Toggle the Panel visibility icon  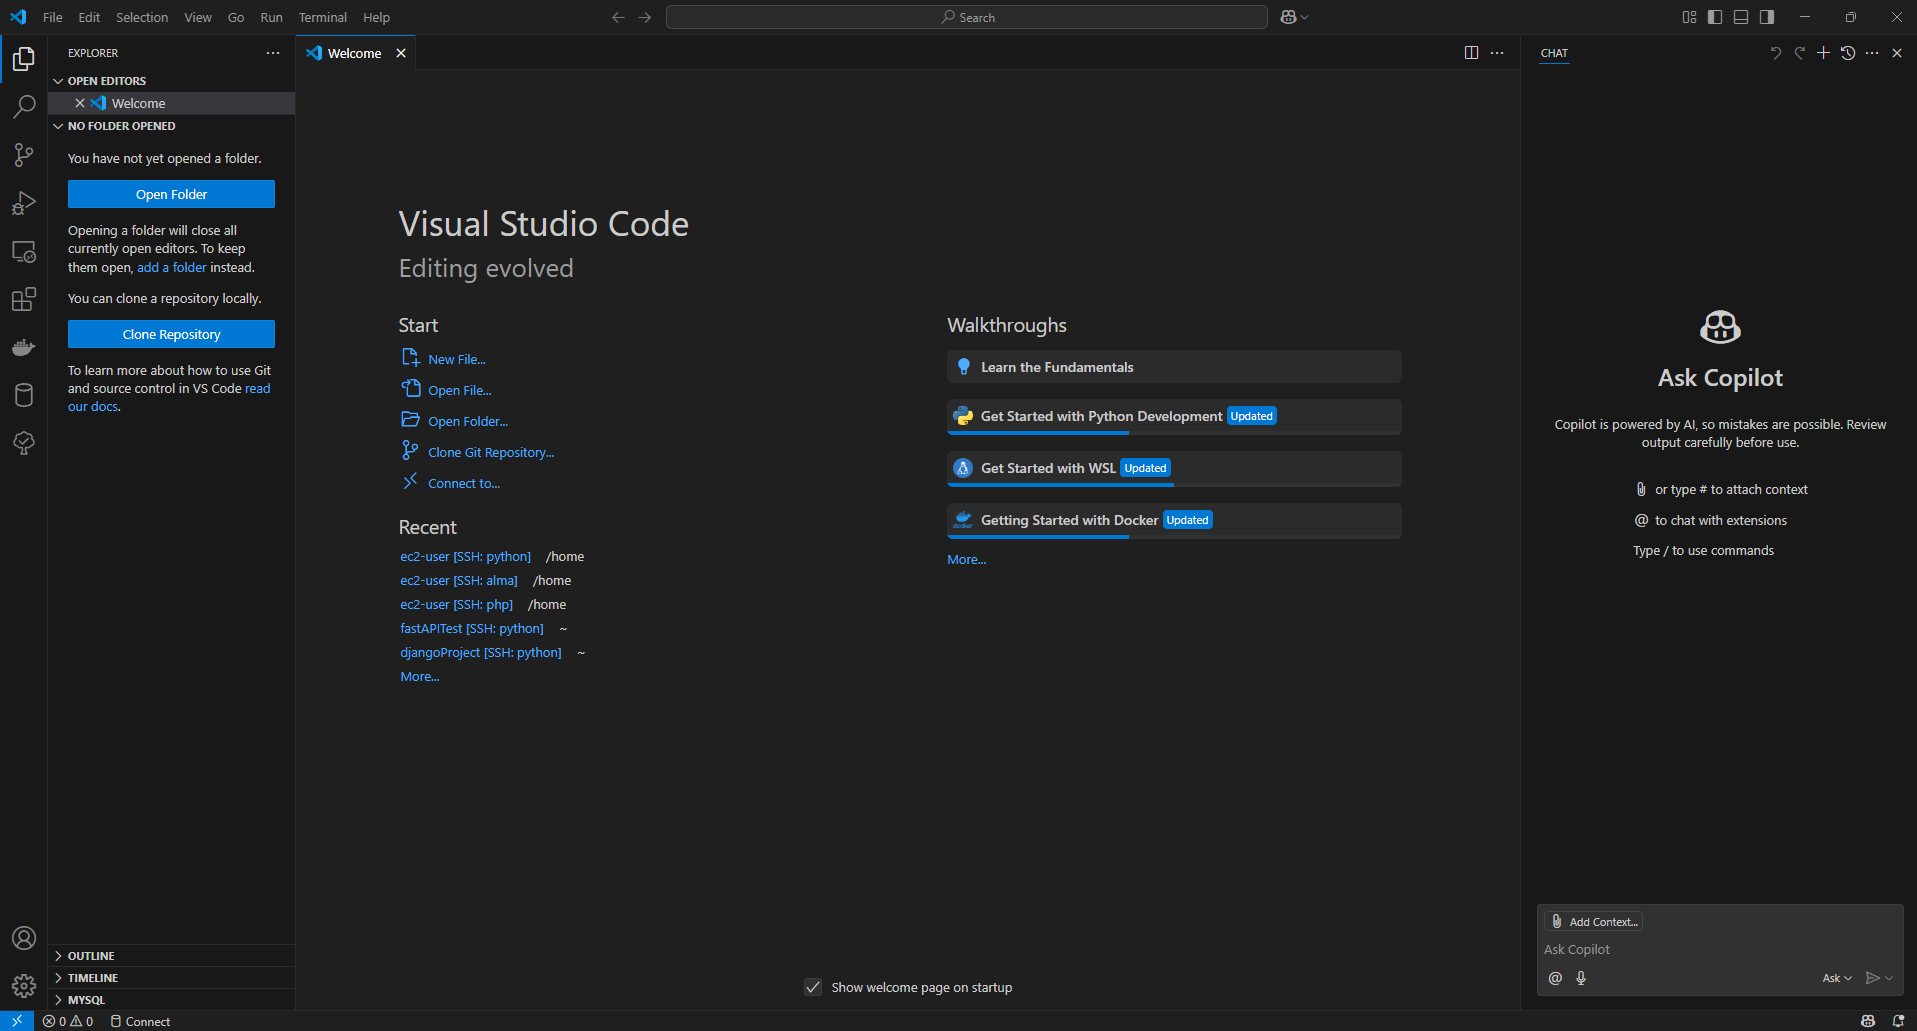(1741, 17)
